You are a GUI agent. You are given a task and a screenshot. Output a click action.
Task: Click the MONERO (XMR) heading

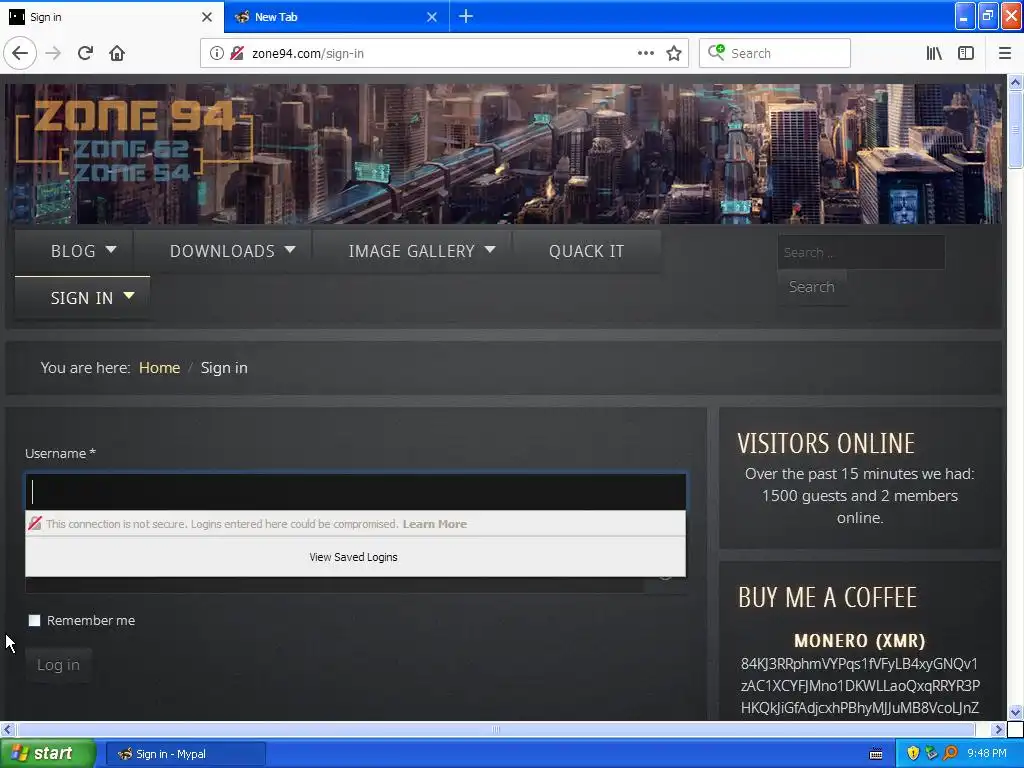pyautogui.click(x=859, y=641)
